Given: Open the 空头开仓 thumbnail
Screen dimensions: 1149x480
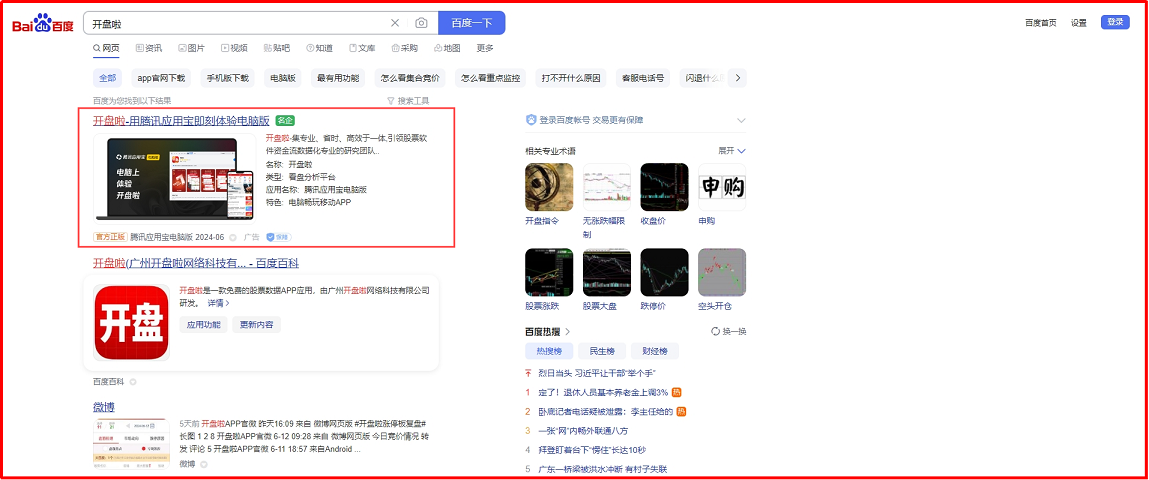Looking at the screenshot, I should pos(723,272).
